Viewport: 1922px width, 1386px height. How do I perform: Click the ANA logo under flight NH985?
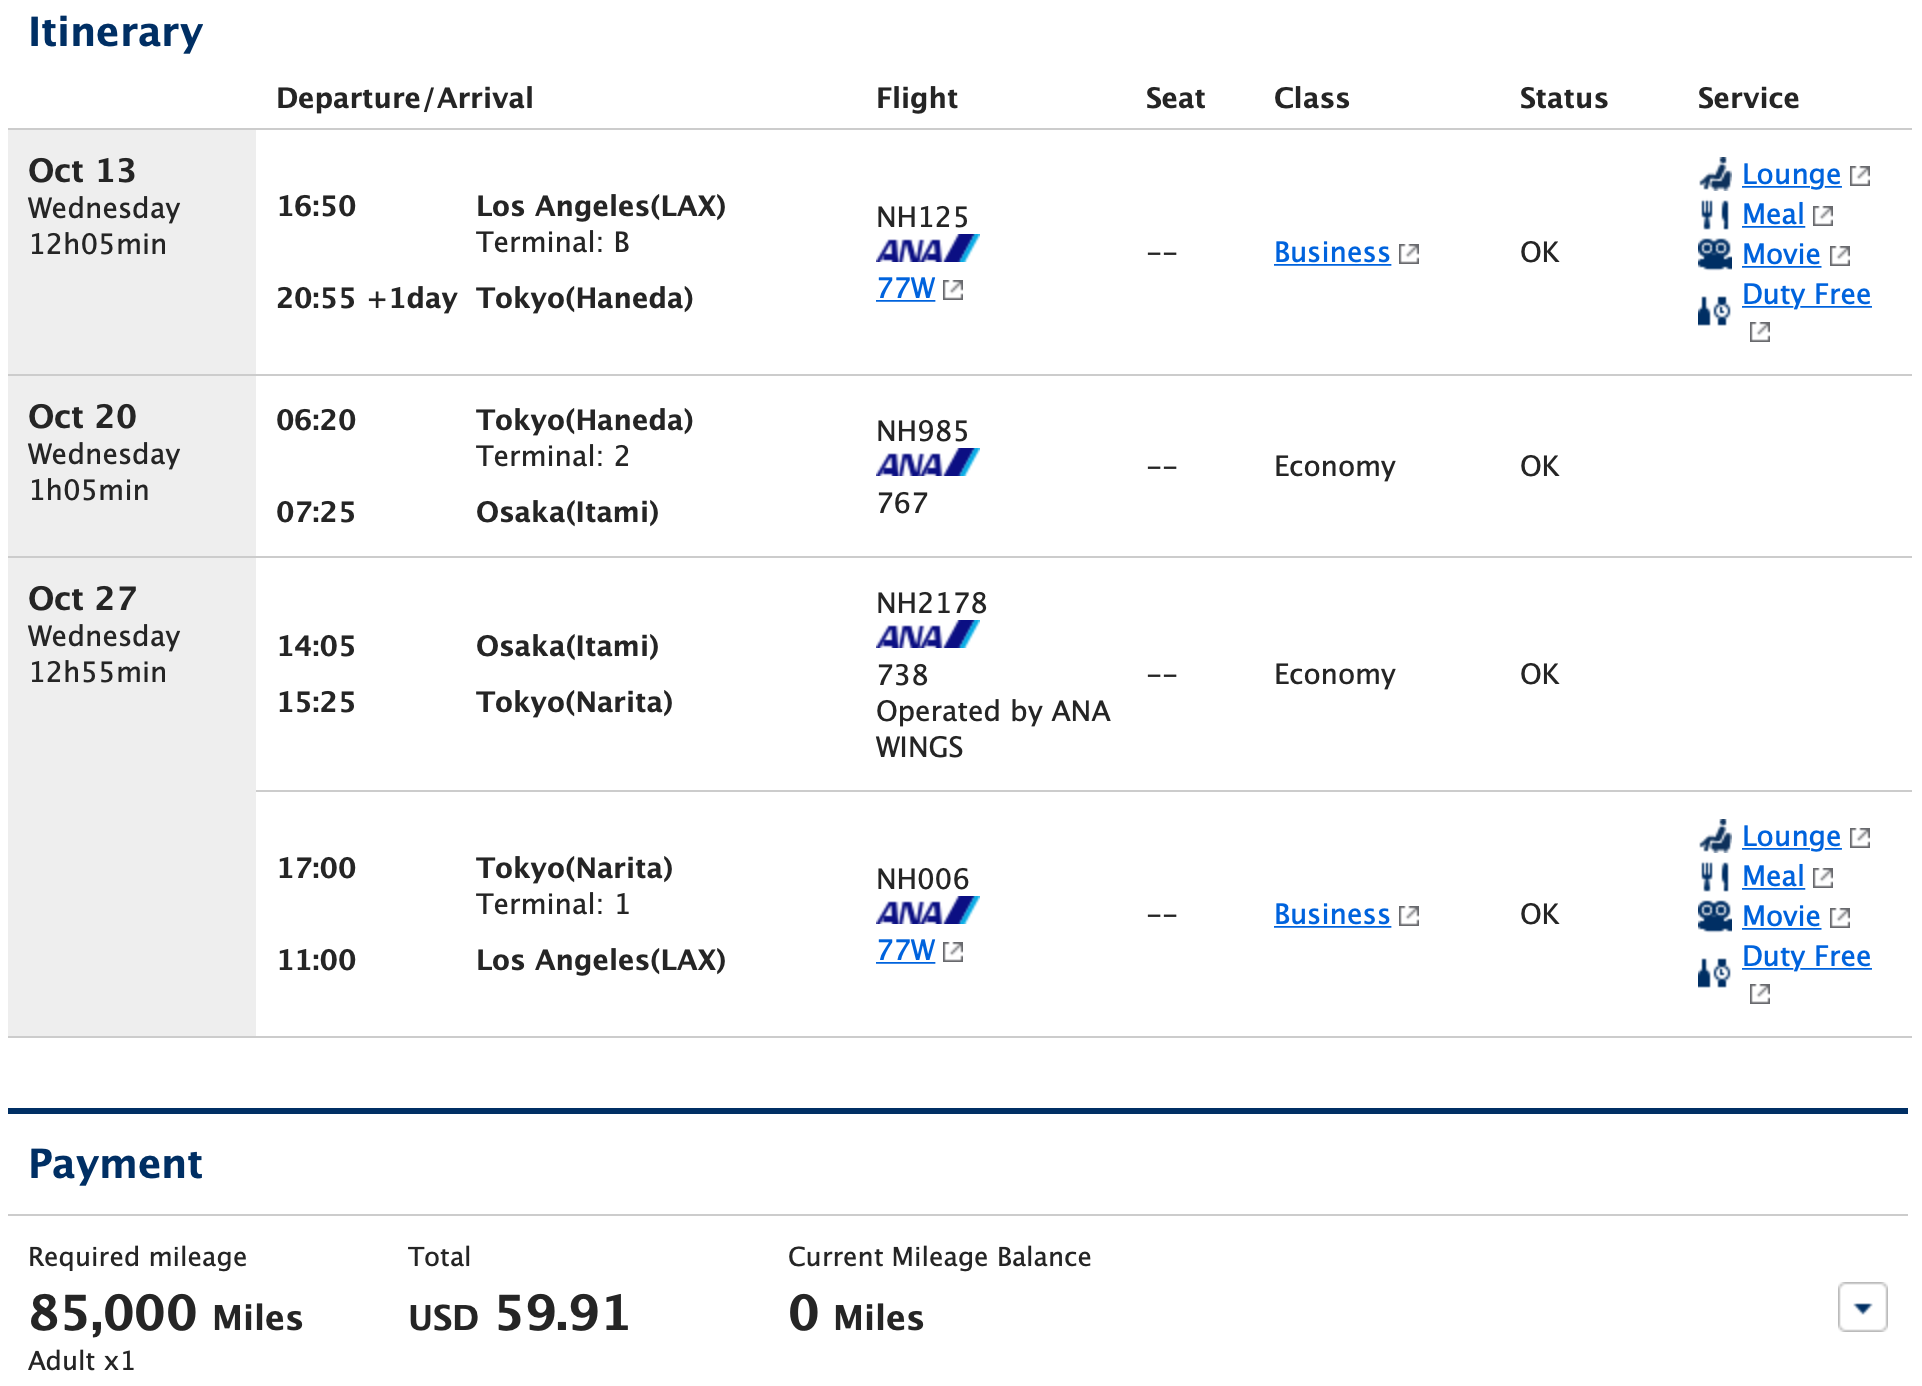(x=923, y=463)
